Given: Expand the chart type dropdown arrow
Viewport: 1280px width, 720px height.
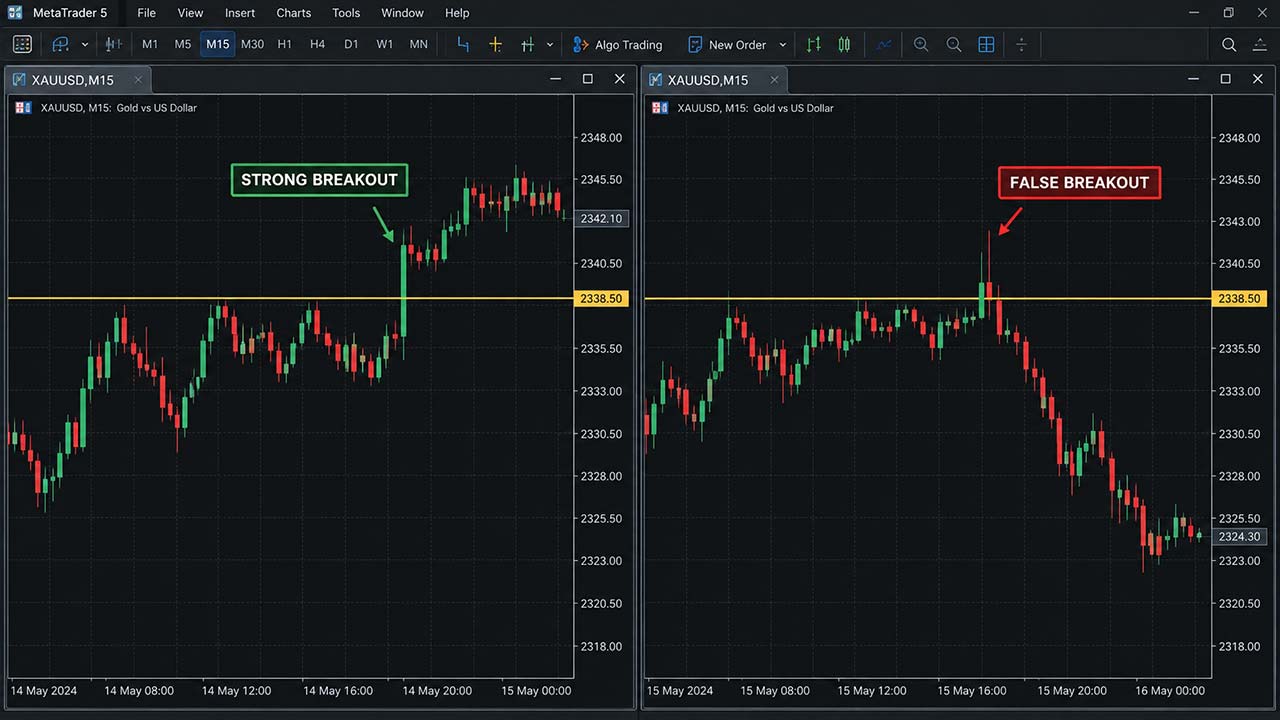Looking at the screenshot, I should (x=85, y=45).
